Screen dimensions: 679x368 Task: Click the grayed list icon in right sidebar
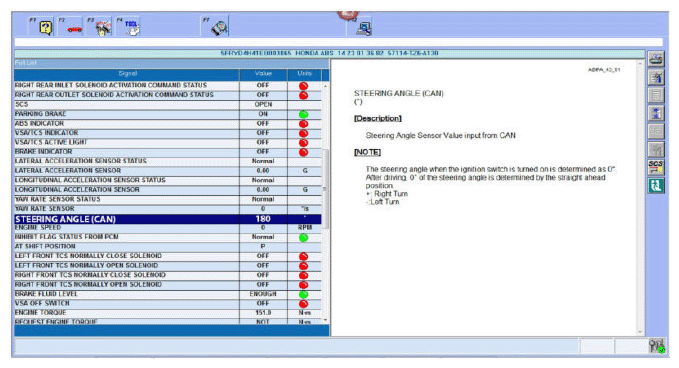coord(656,95)
